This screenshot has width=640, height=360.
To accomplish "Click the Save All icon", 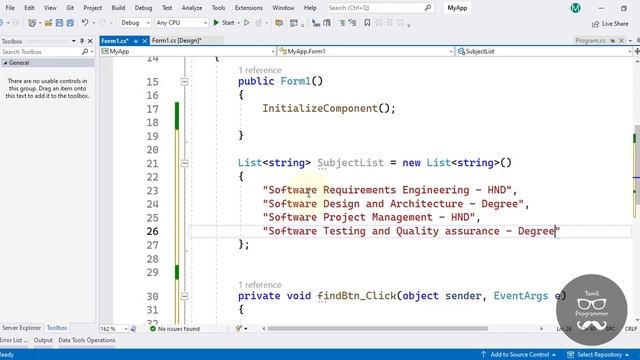I will click(x=70, y=23).
